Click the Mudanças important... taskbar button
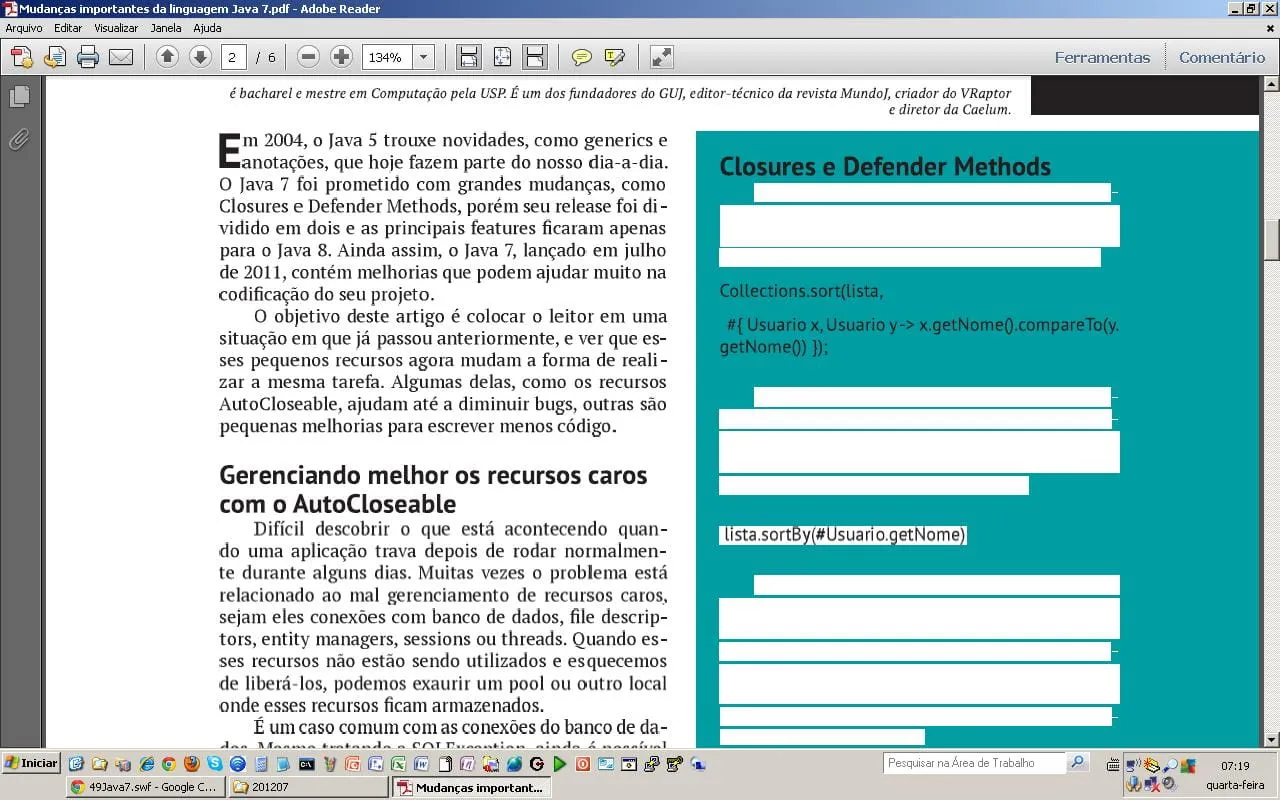This screenshot has height=800, width=1280. pos(471,787)
